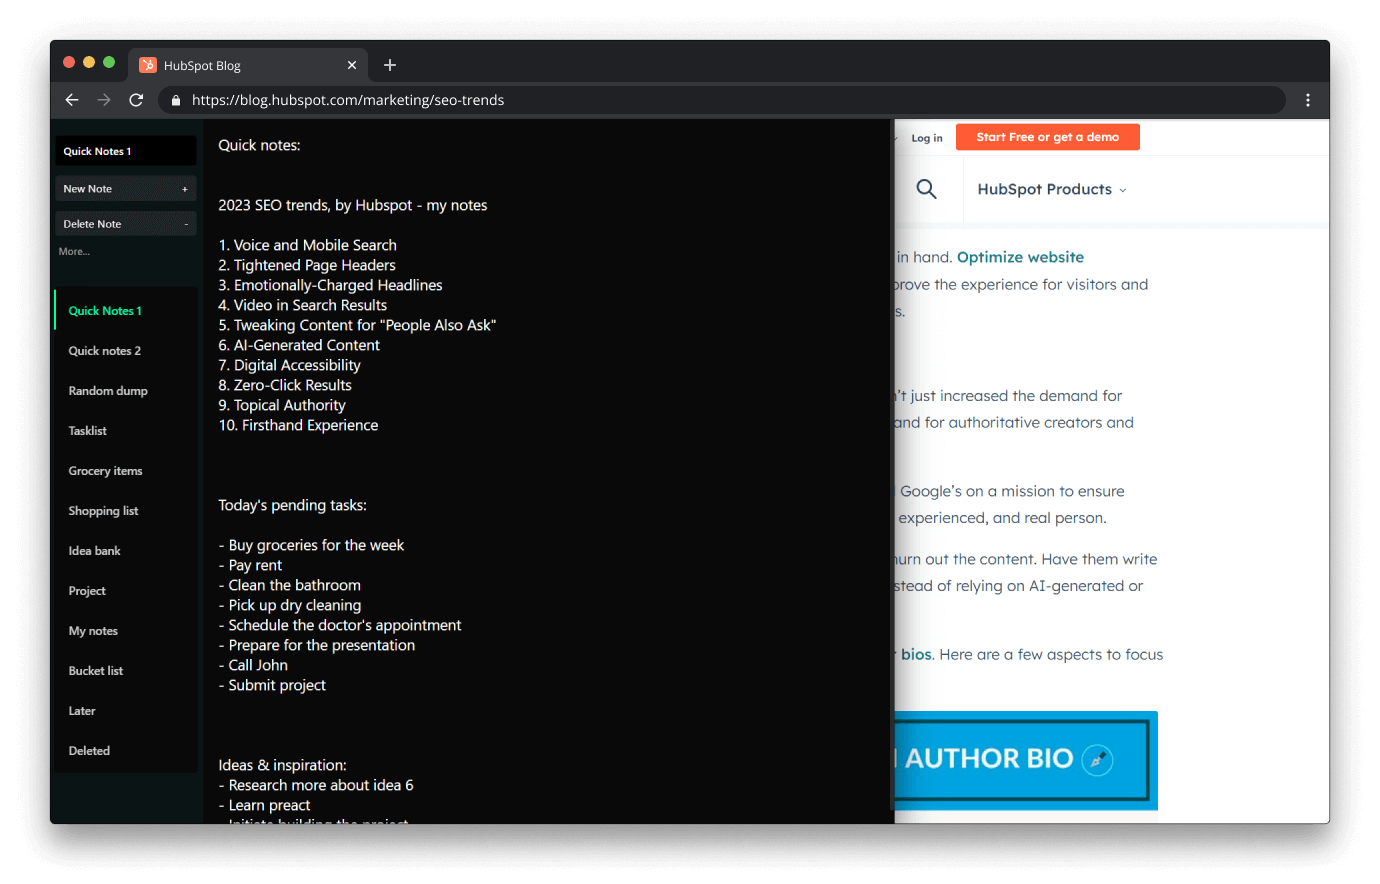Click the HubSpot favicon on tab
Viewport: 1380px width, 884px height.
point(148,65)
